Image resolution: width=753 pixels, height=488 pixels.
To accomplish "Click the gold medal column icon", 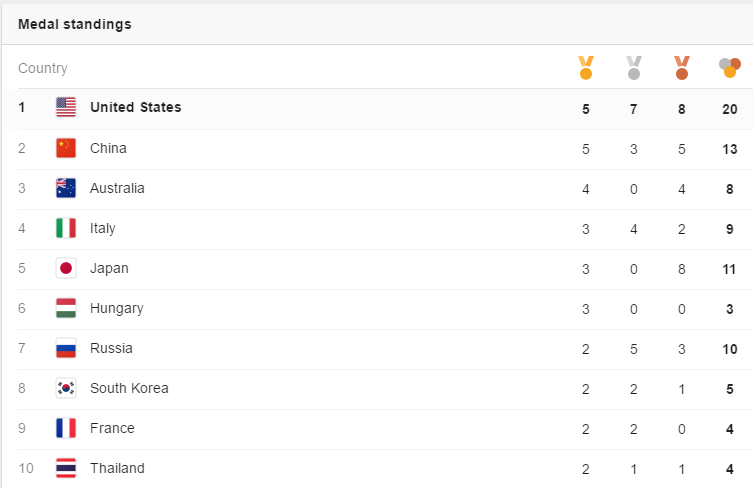I will point(586,68).
